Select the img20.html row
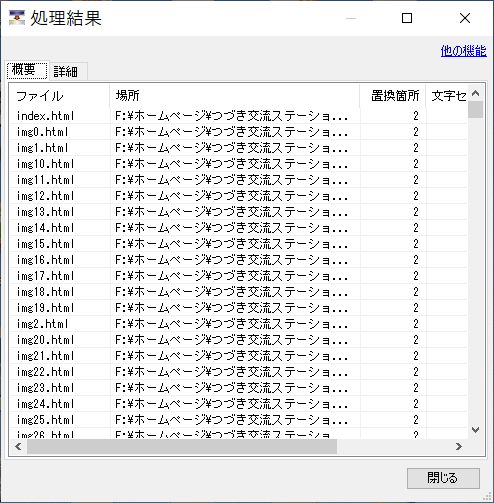Viewport: 494px width, 503px height. tap(238, 340)
